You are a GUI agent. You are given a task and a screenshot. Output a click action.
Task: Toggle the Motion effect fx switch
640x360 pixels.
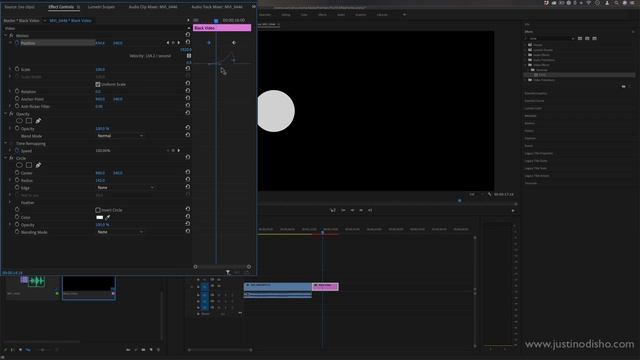11,36
